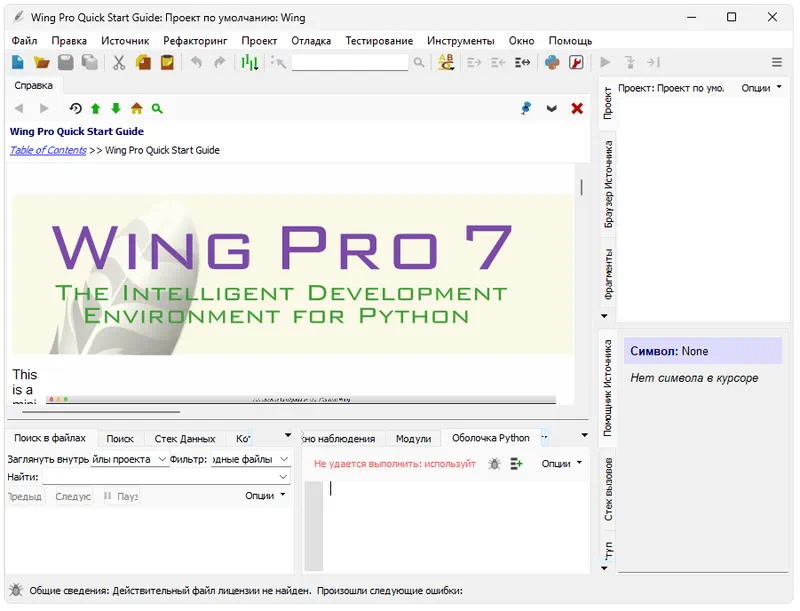Select the Стек вызовов vertical tab
Screen dimensions: 800x611
[x=608, y=489]
